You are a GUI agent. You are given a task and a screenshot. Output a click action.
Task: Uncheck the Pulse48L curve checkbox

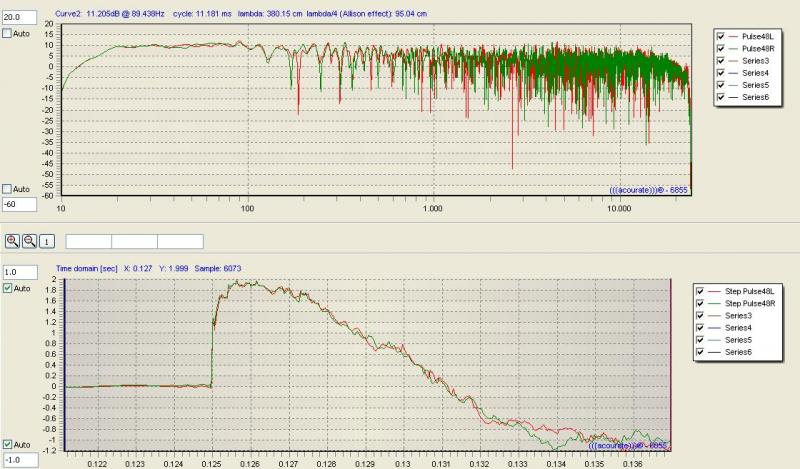click(720, 36)
